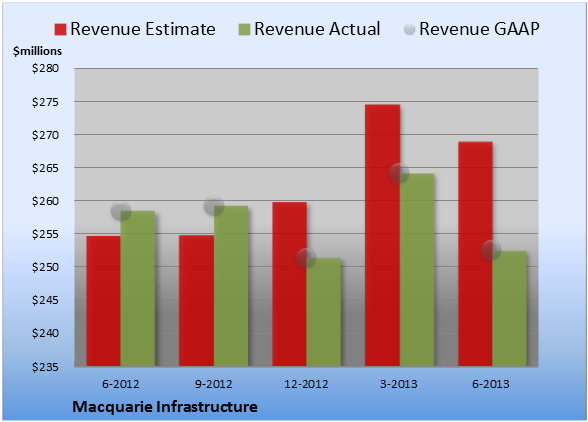This screenshot has width=588, height=422.
Task: Click the $250 y-axis label
Action: (x=45, y=267)
